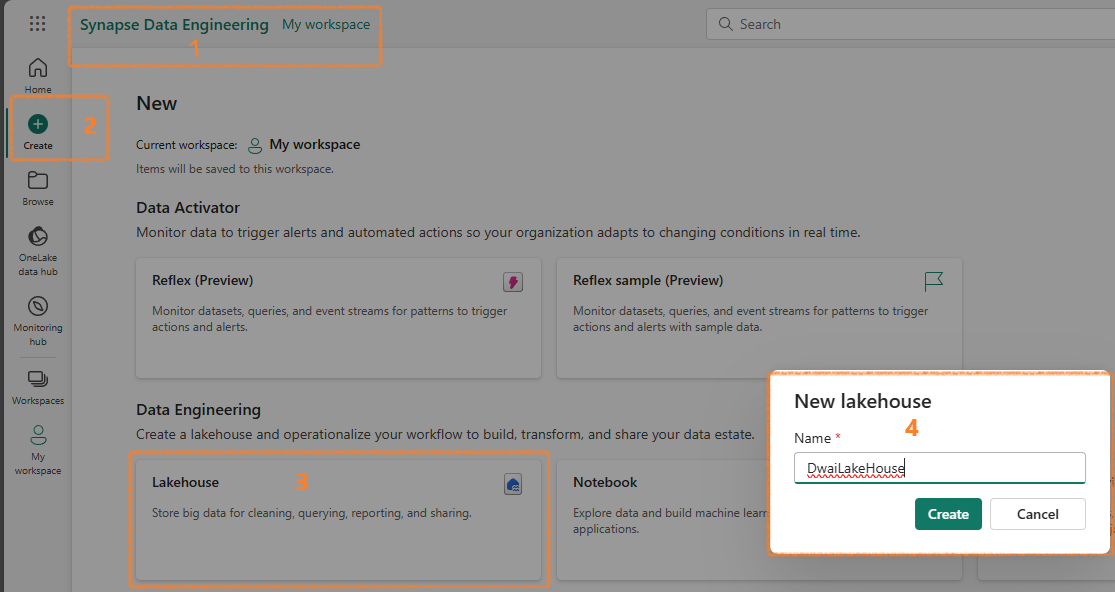Click the Data Engineering section heading
Viewport: 1115px width, 592px height.
(198, 410)
